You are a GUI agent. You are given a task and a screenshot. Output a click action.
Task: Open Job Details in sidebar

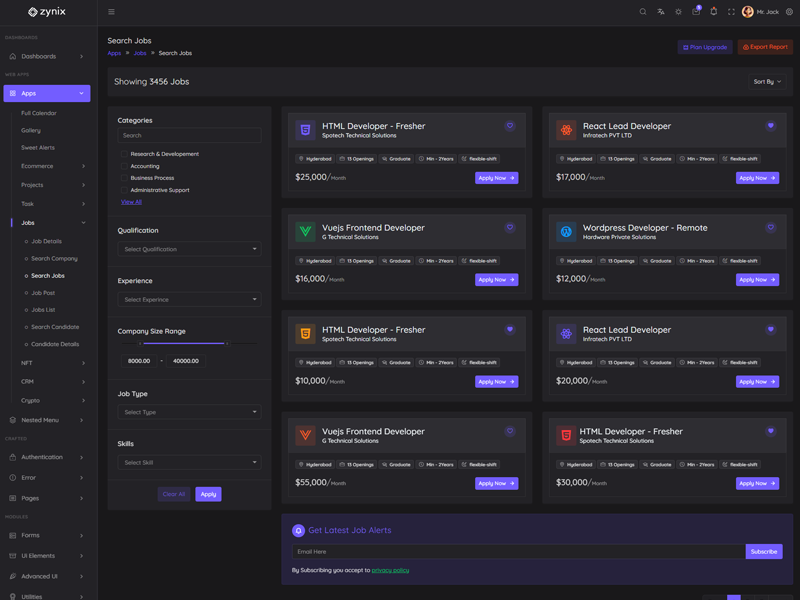click(x=46, y=241)
